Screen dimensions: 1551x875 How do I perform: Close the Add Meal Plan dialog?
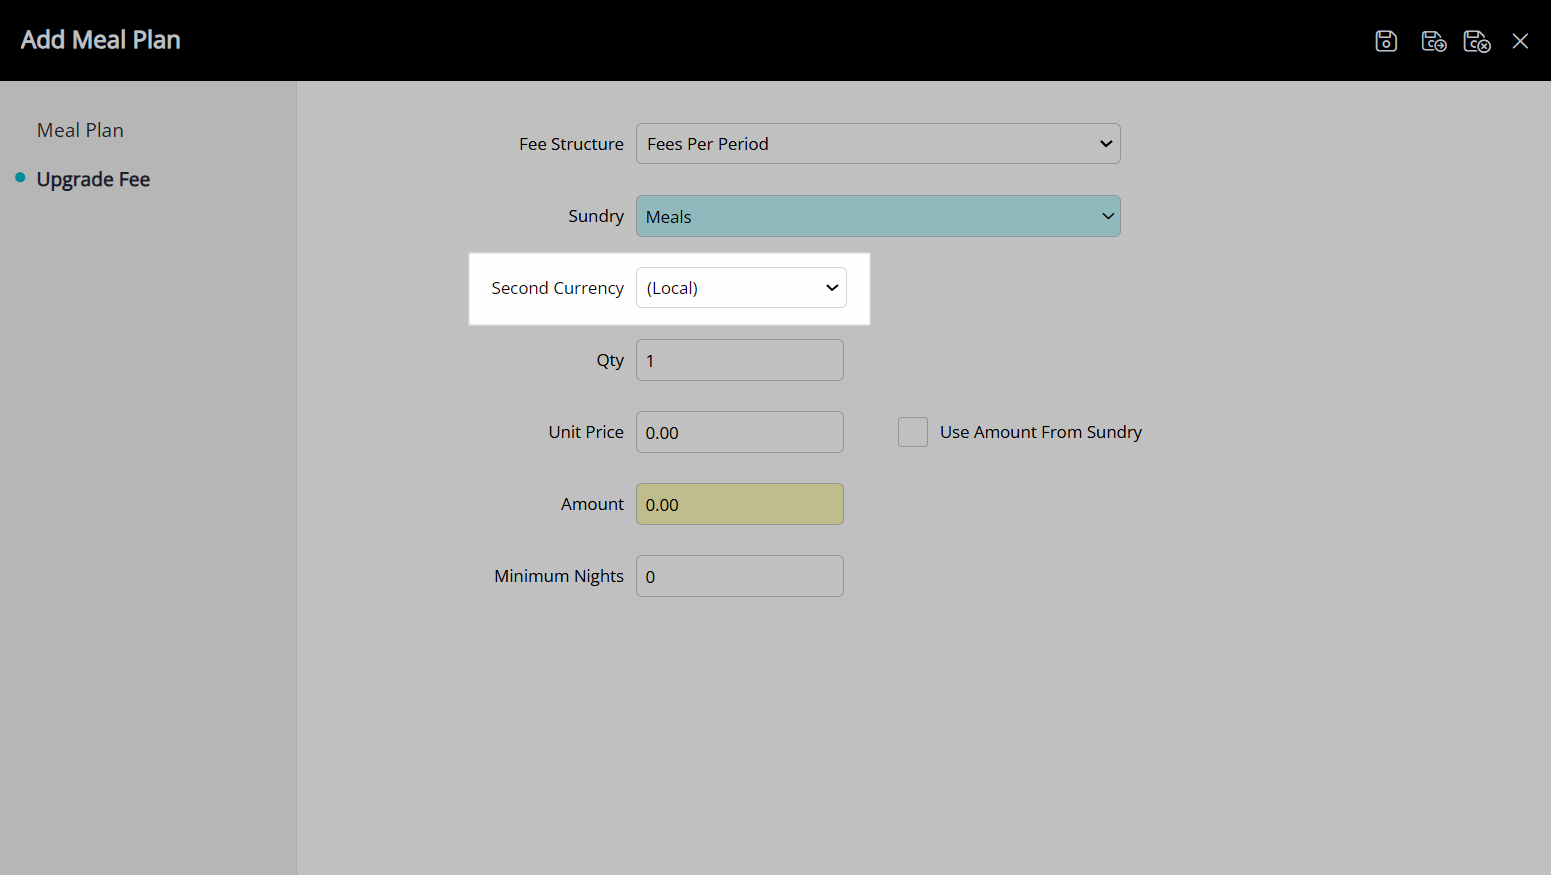[1520, 41]
